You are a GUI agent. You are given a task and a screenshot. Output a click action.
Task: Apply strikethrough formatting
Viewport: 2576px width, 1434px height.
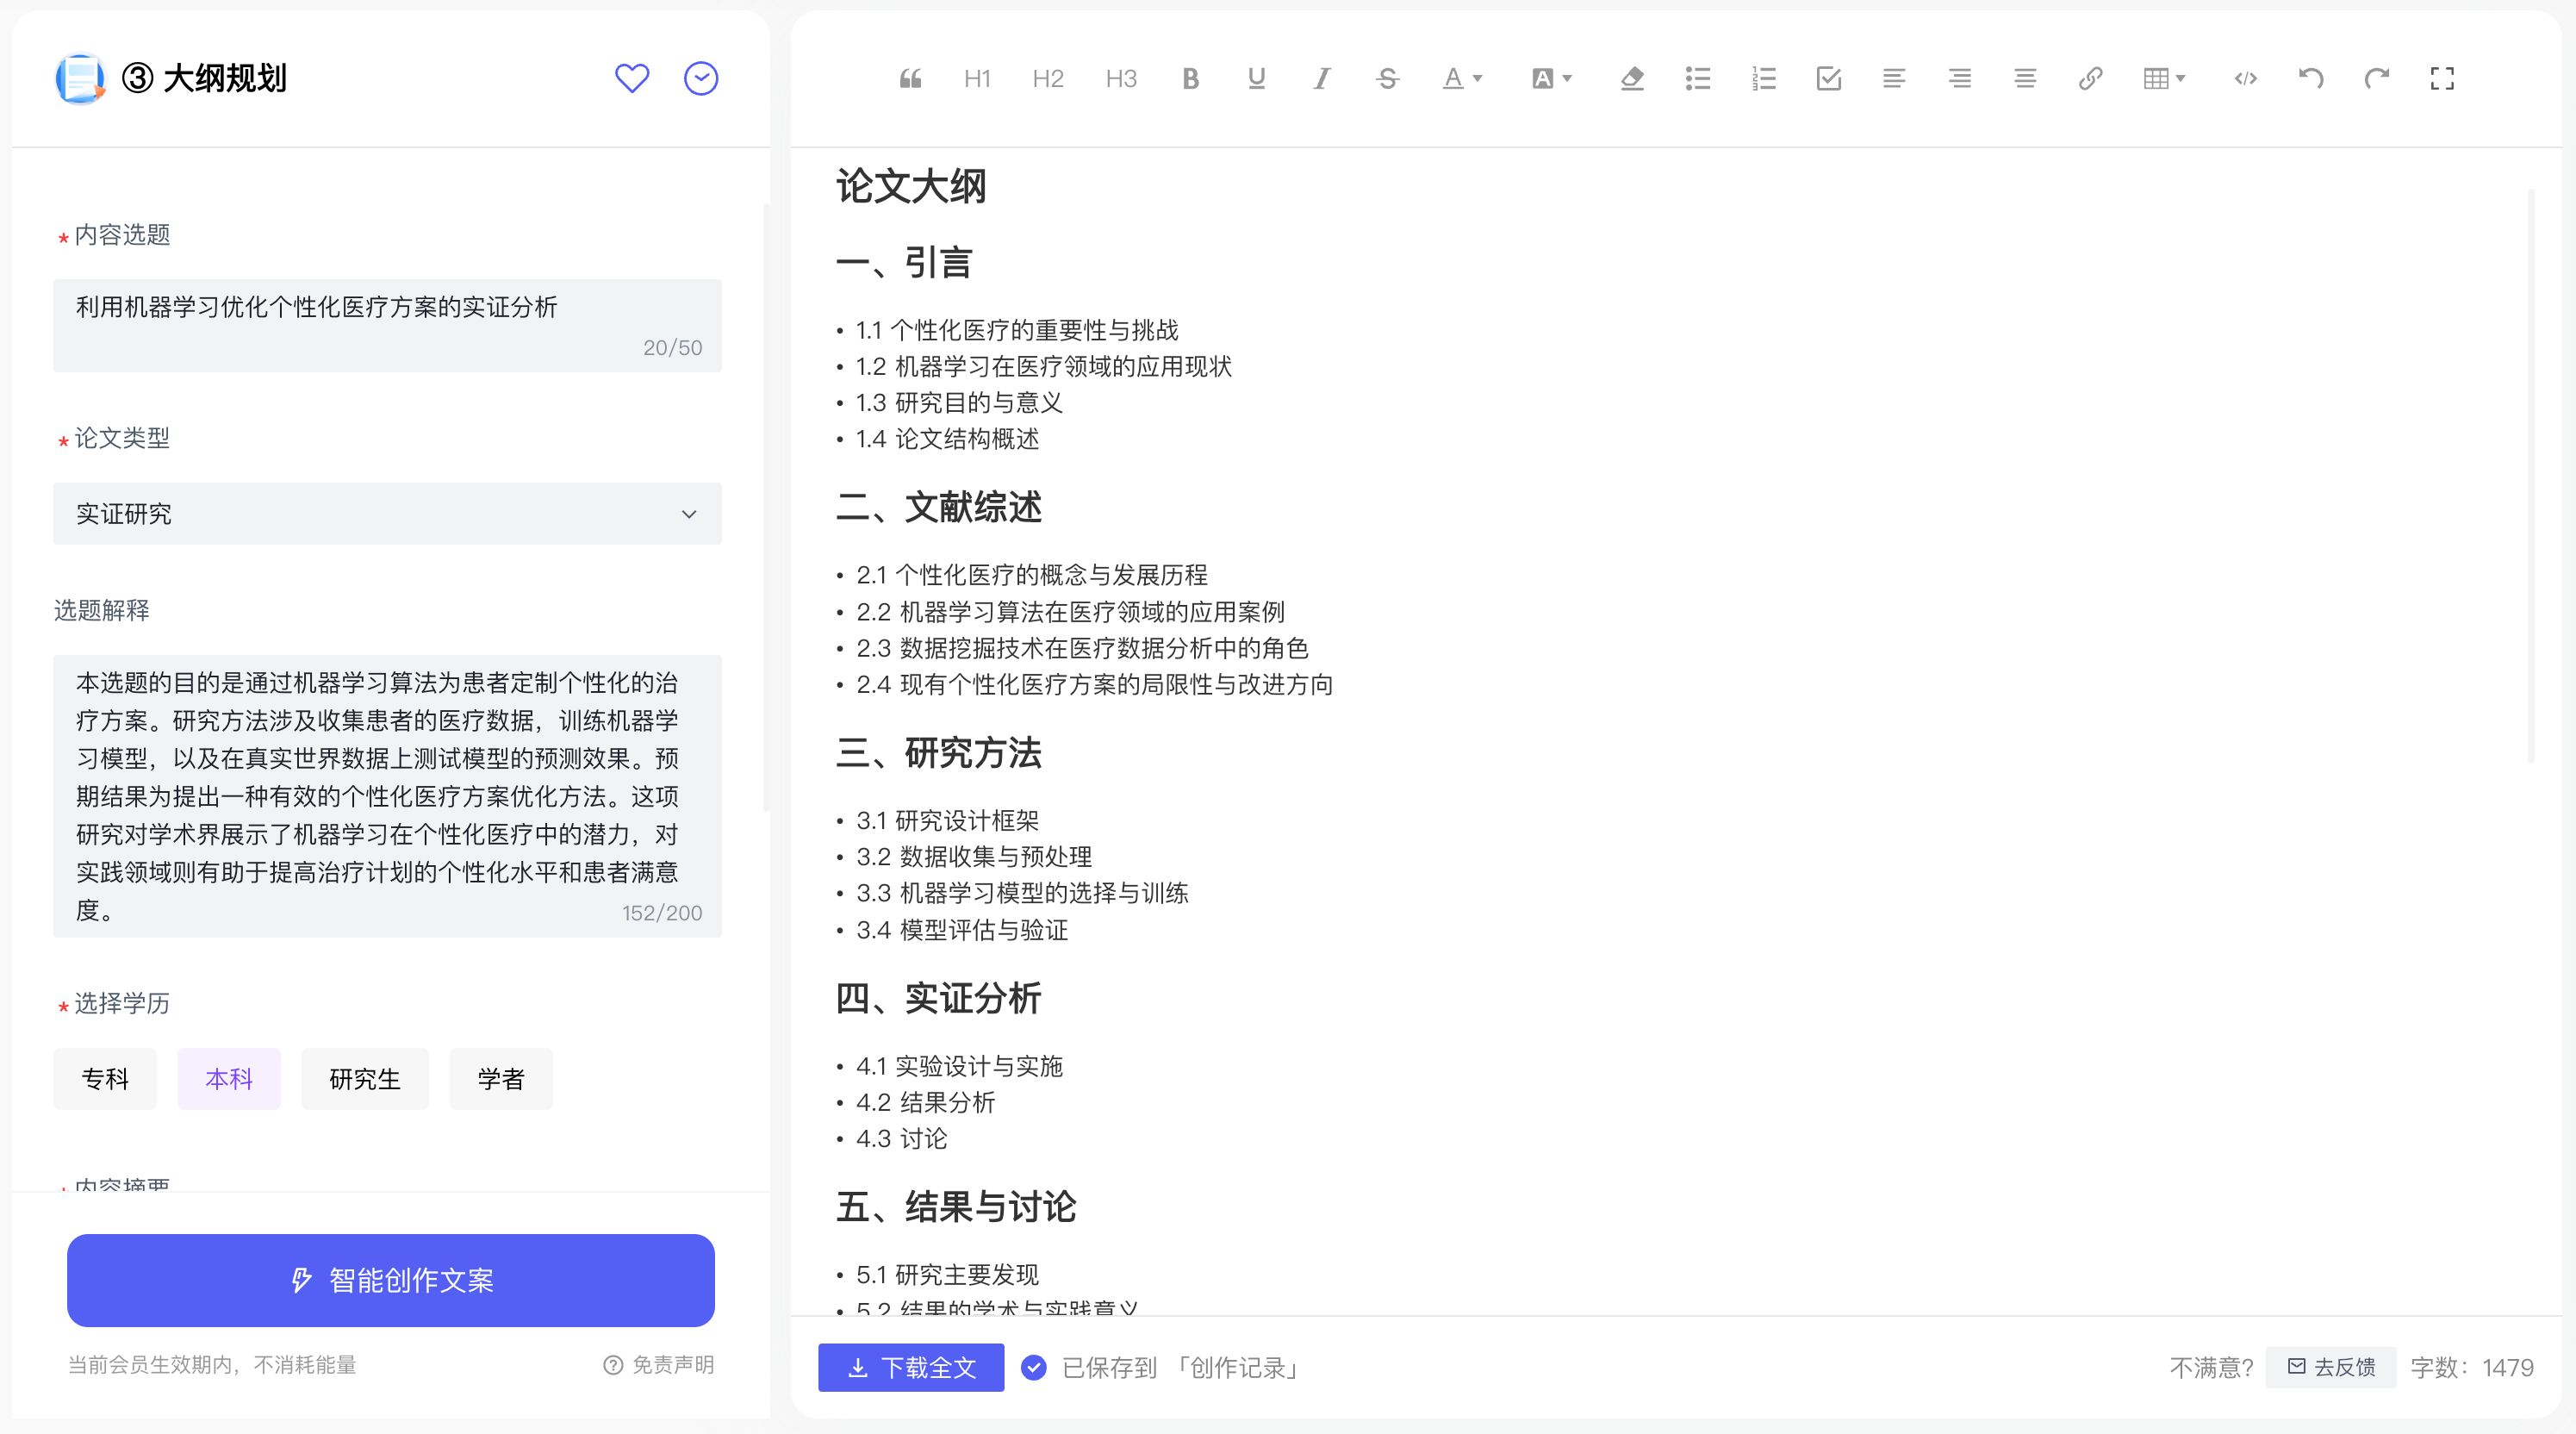(1387, 79)
